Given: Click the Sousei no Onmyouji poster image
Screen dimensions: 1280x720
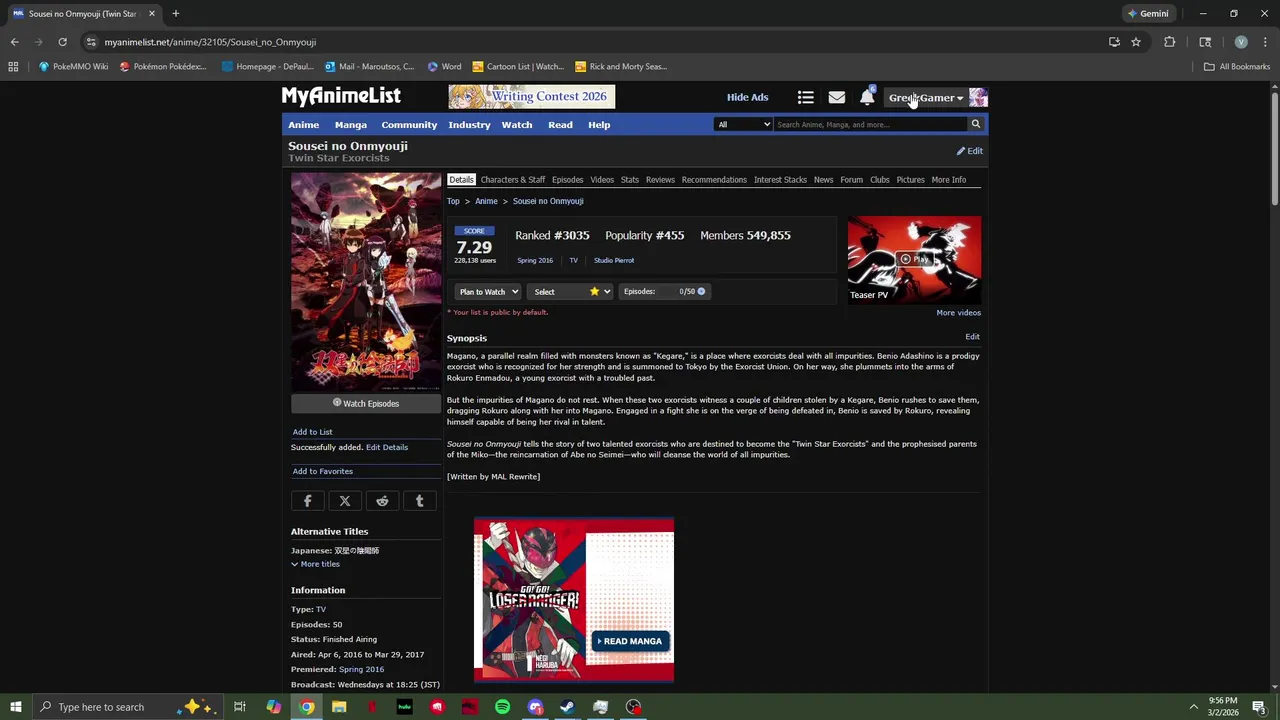Looking at the screenshot, I should pyautogui.click(x=366, y=282).
